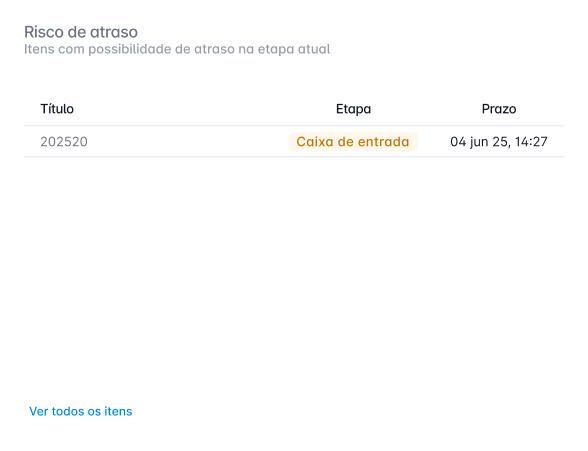Select the 202520 table row
The width and height of the screenshot is (588, 451).
(x=294, y=141)
